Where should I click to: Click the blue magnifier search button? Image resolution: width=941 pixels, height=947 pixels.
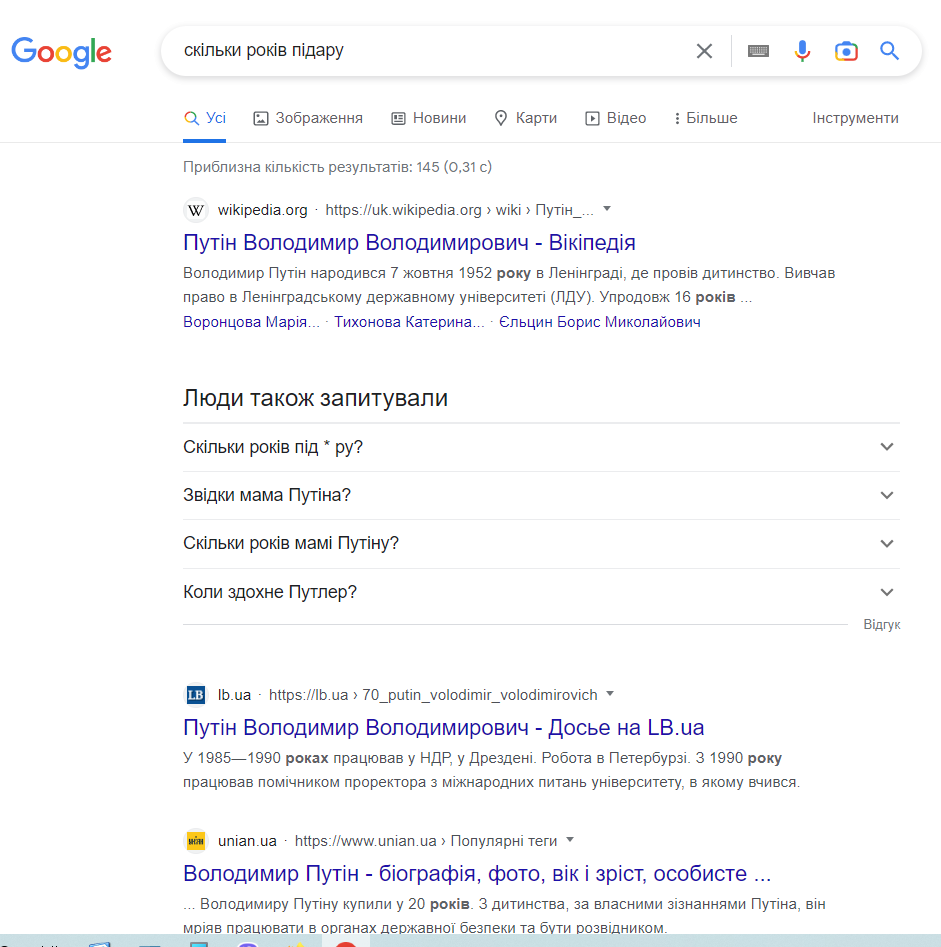pyautogui.click(x=889, y=51)
